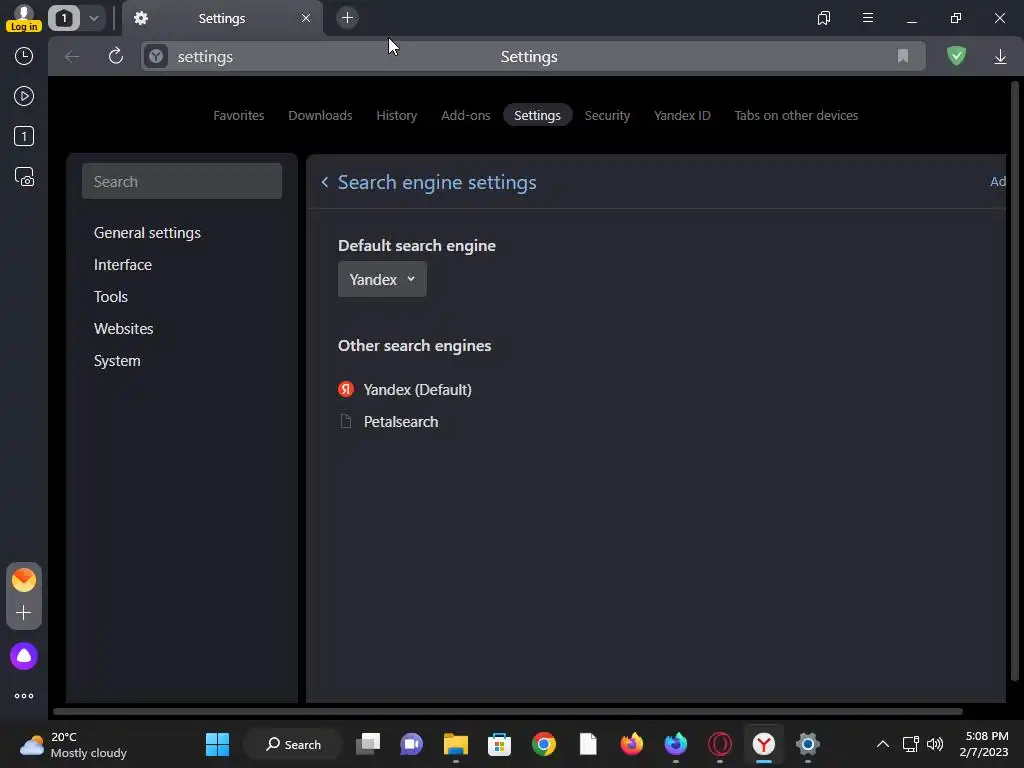Open the bookmarks collections icon in title bar
1024x768 pixels.
click(x=824, y=18)
